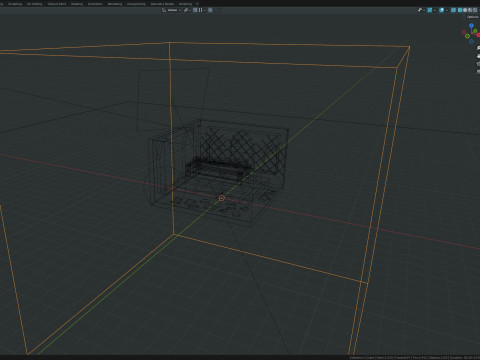The width and height of the screenshot is (480, 360).
Task: Click blue Z axis on navigation gizmo
Action: point(471,26)
